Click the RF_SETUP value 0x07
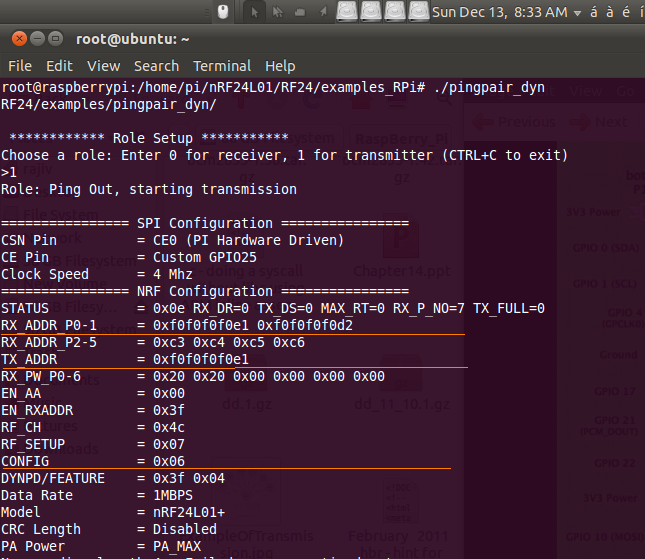645x559 pixels. pos(169,445)
